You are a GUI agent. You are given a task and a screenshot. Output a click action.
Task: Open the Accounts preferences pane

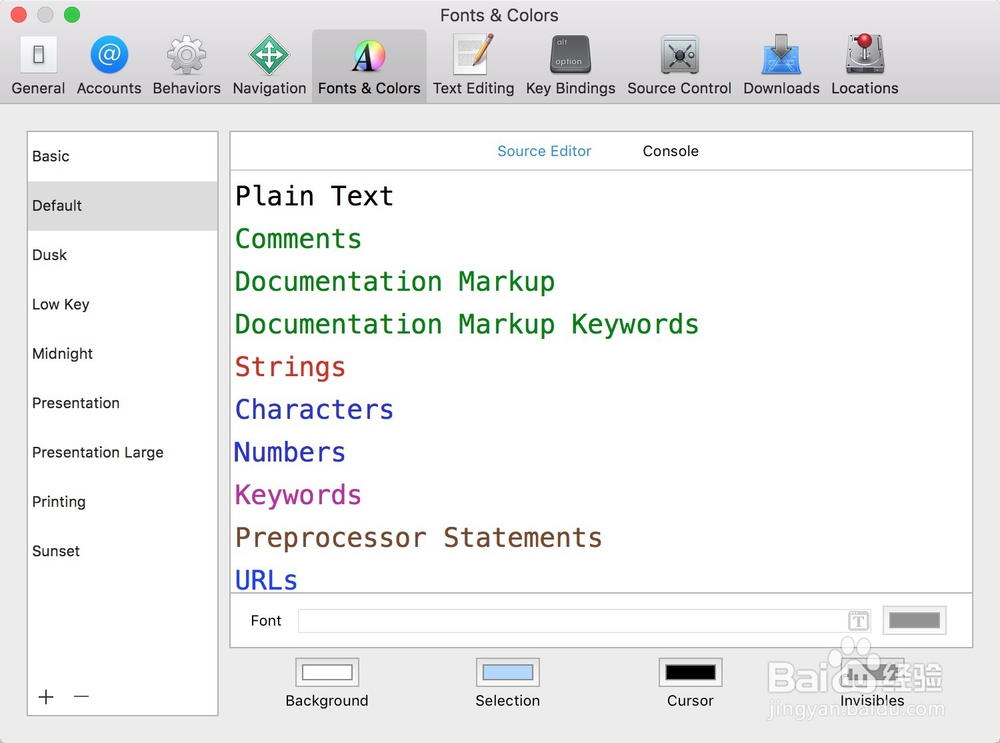click(x=109, y=65)
